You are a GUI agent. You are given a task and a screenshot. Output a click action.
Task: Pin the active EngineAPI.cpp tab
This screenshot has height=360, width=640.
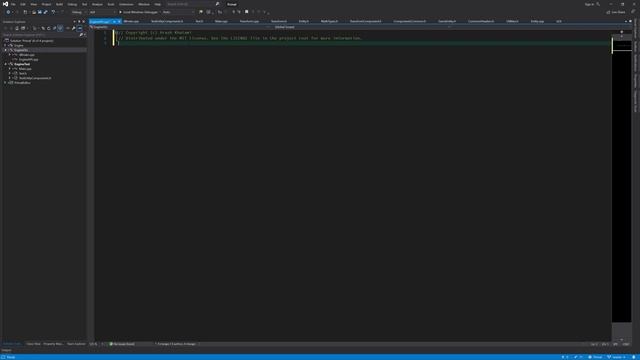coord(114,21)
